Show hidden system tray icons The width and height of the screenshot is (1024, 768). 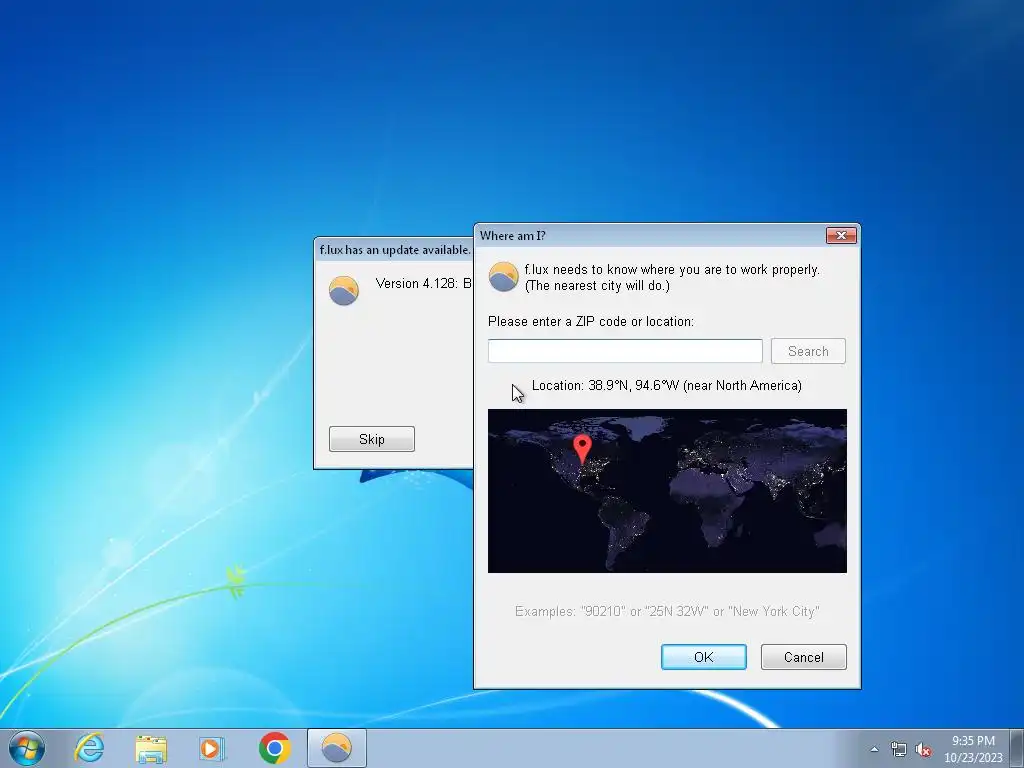[x=874, y=749]
